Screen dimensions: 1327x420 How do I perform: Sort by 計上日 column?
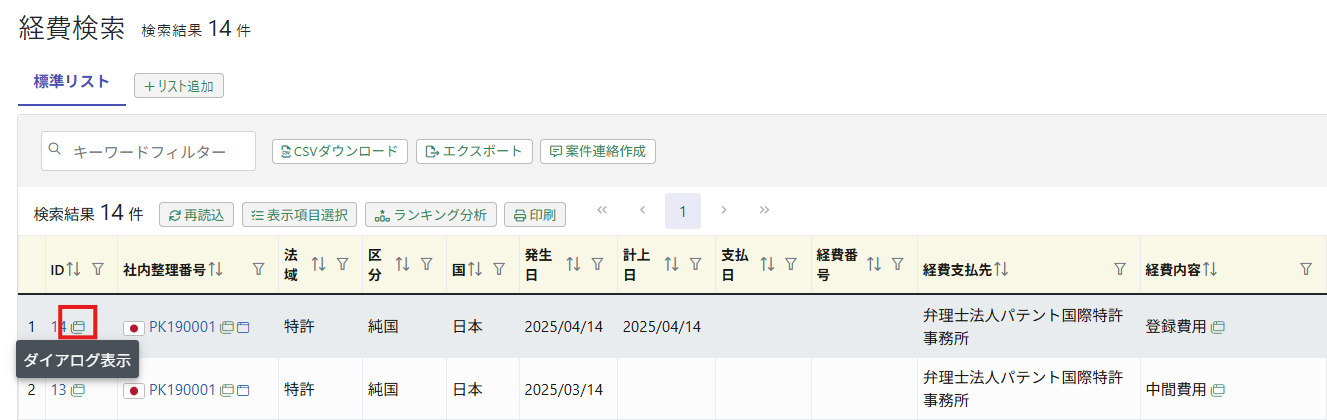pyautogui.click(x=672, y=264)
